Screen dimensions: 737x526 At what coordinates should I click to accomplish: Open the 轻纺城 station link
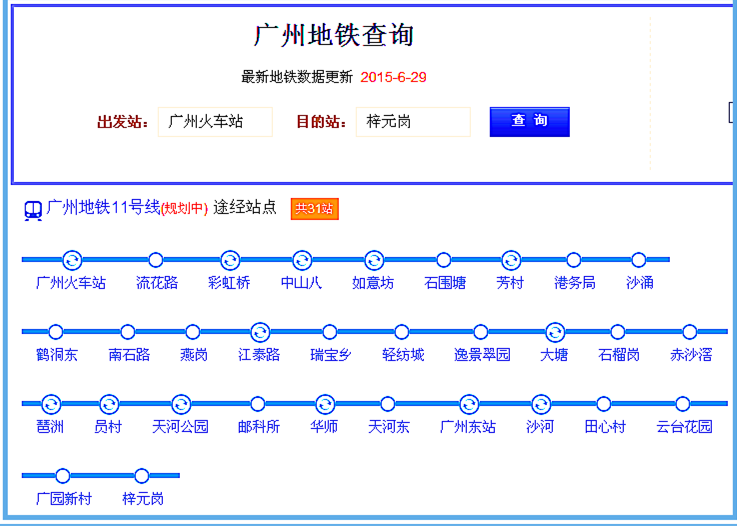tap(403, 355)
